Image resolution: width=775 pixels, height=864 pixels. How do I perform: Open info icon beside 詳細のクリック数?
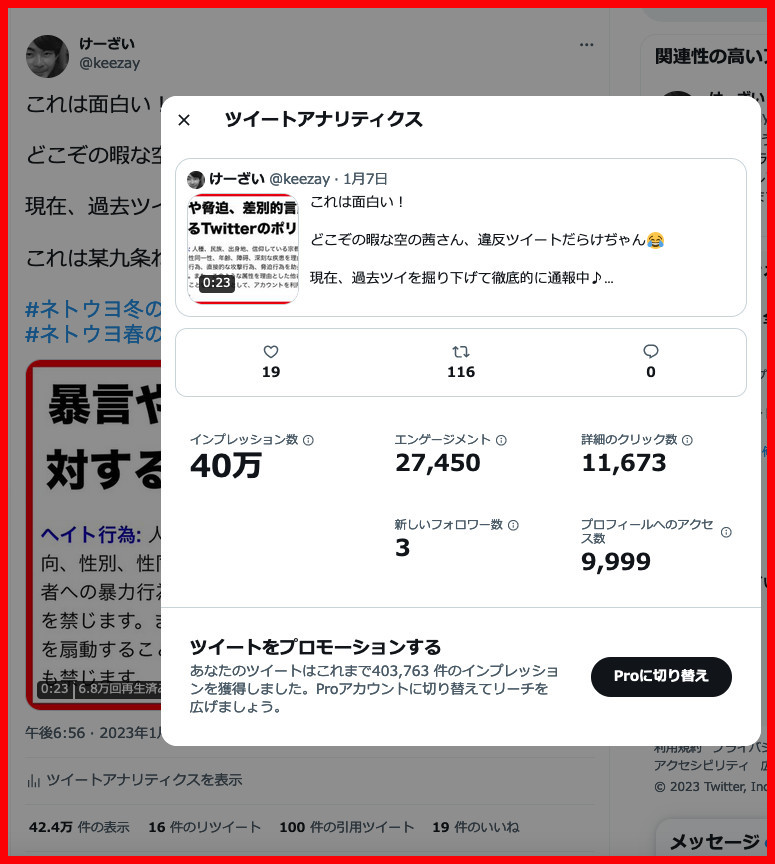(x=687, y=440)
